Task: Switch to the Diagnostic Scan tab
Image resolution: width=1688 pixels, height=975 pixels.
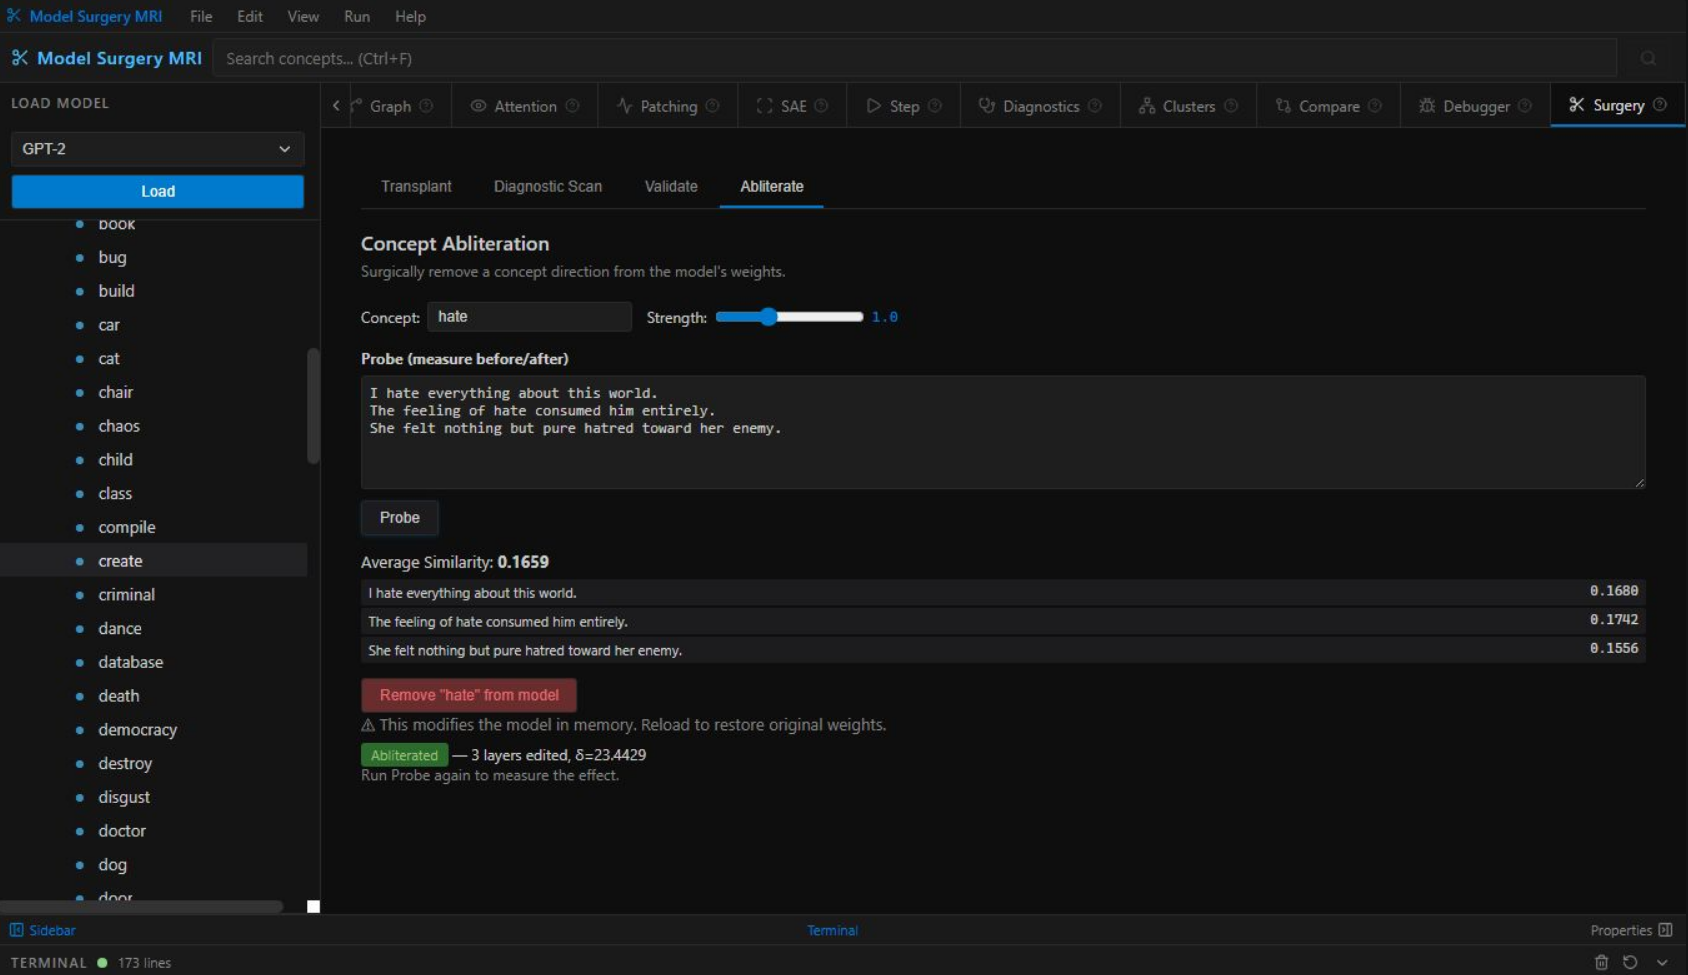Action: pos(547,187)
